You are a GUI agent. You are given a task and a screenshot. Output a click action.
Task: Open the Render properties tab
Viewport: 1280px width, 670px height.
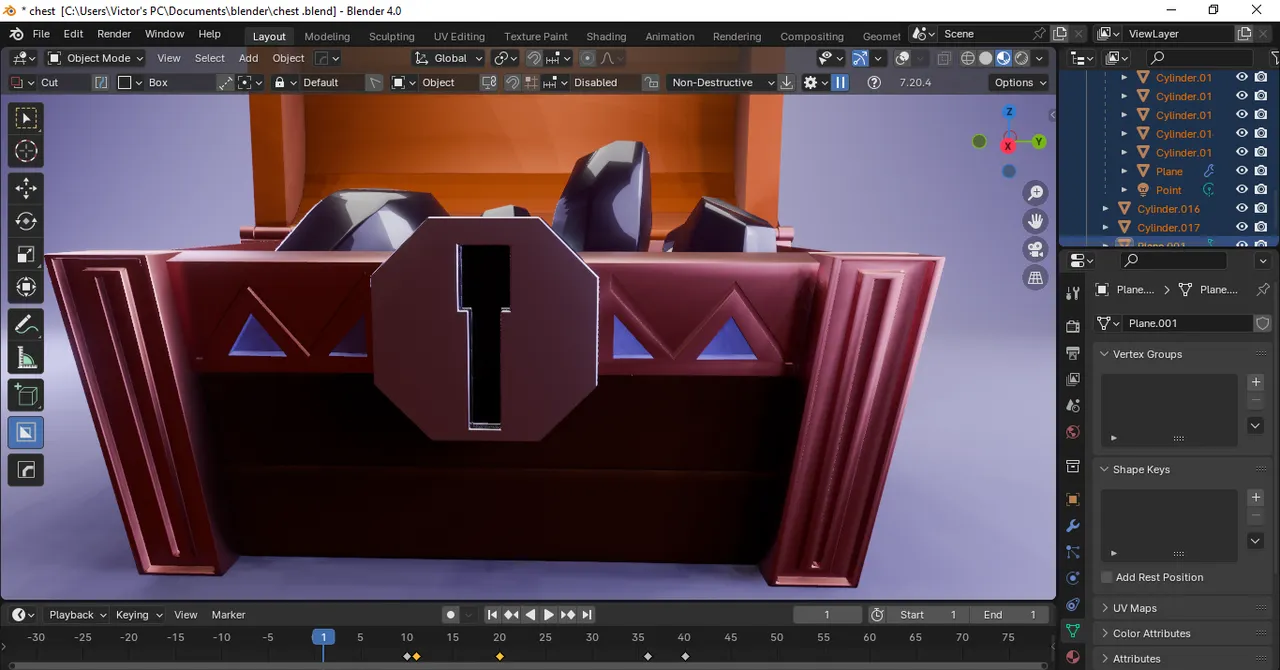(1073, 326)
